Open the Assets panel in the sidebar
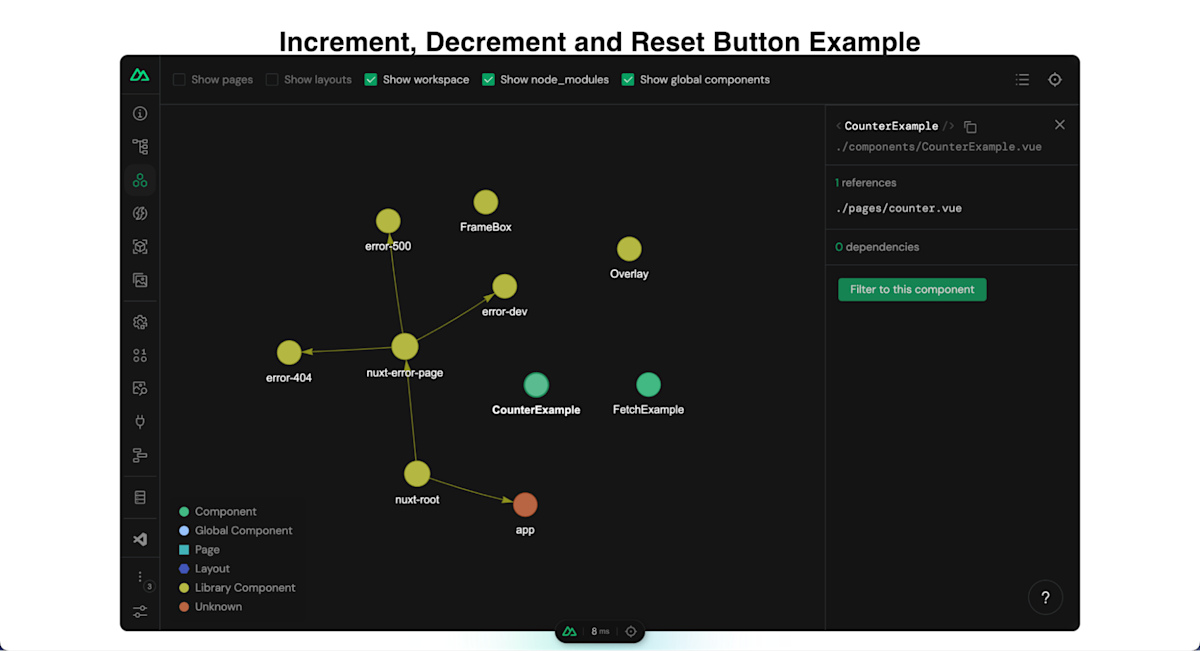Viewport: 1200px width, 651px height. pos(140,280)
